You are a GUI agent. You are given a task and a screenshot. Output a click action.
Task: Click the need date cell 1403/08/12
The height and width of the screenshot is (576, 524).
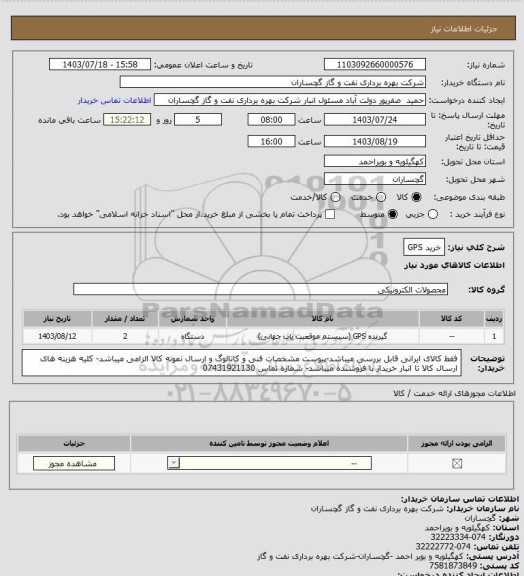click(x=57, y=336)
